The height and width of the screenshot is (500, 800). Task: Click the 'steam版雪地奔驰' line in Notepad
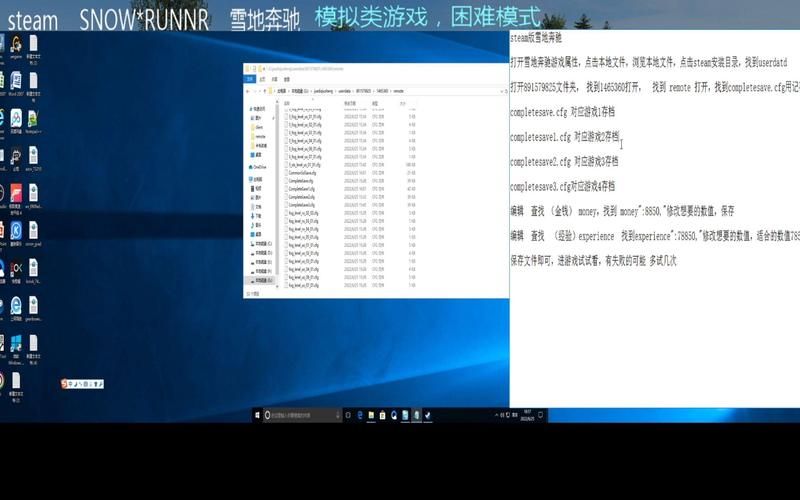click(536, 38)
